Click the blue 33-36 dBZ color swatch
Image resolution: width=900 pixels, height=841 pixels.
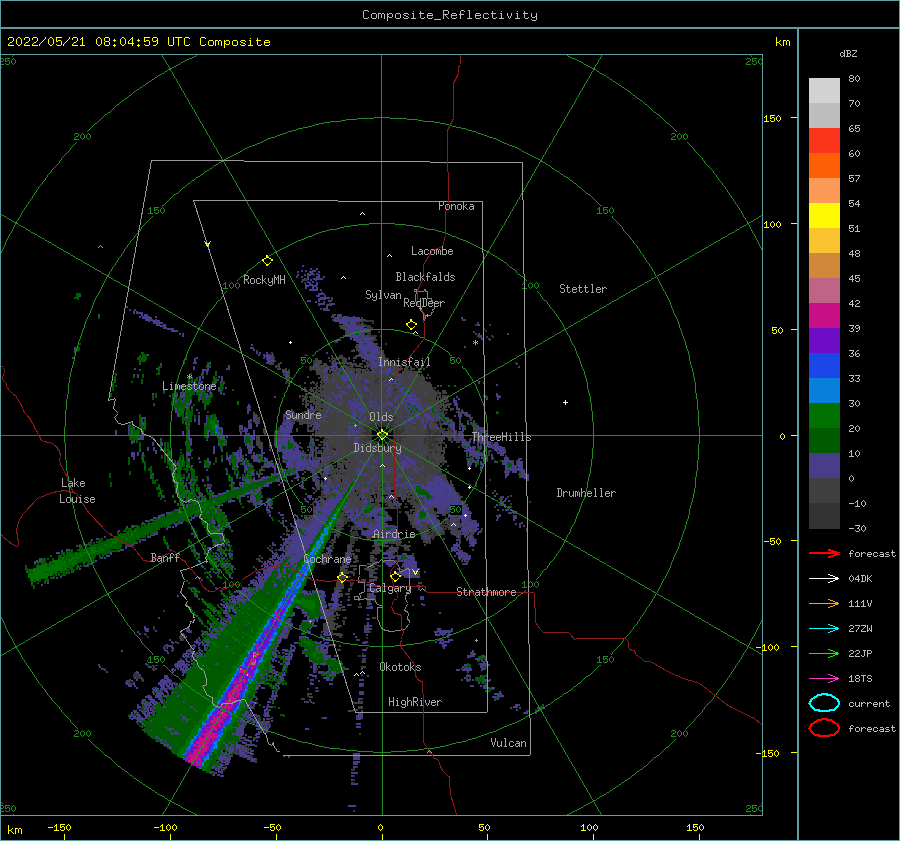[x=824, y=366]
